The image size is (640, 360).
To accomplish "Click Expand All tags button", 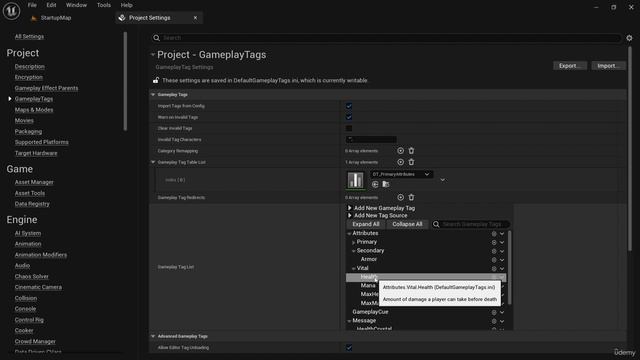I will [366, 224].
